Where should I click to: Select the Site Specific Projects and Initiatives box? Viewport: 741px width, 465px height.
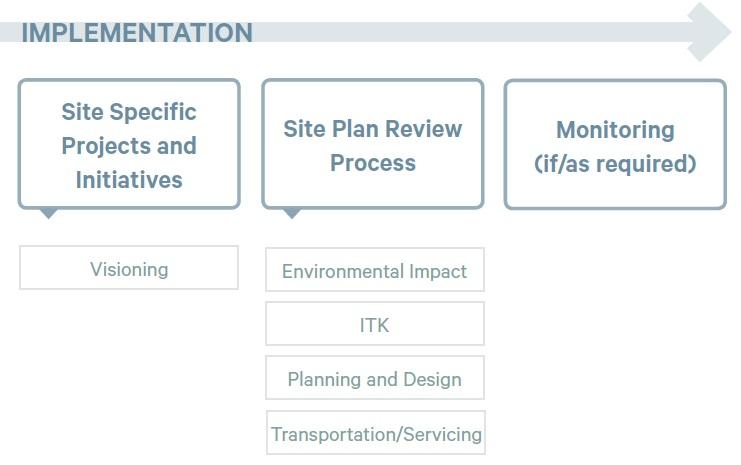coord(129,144)
